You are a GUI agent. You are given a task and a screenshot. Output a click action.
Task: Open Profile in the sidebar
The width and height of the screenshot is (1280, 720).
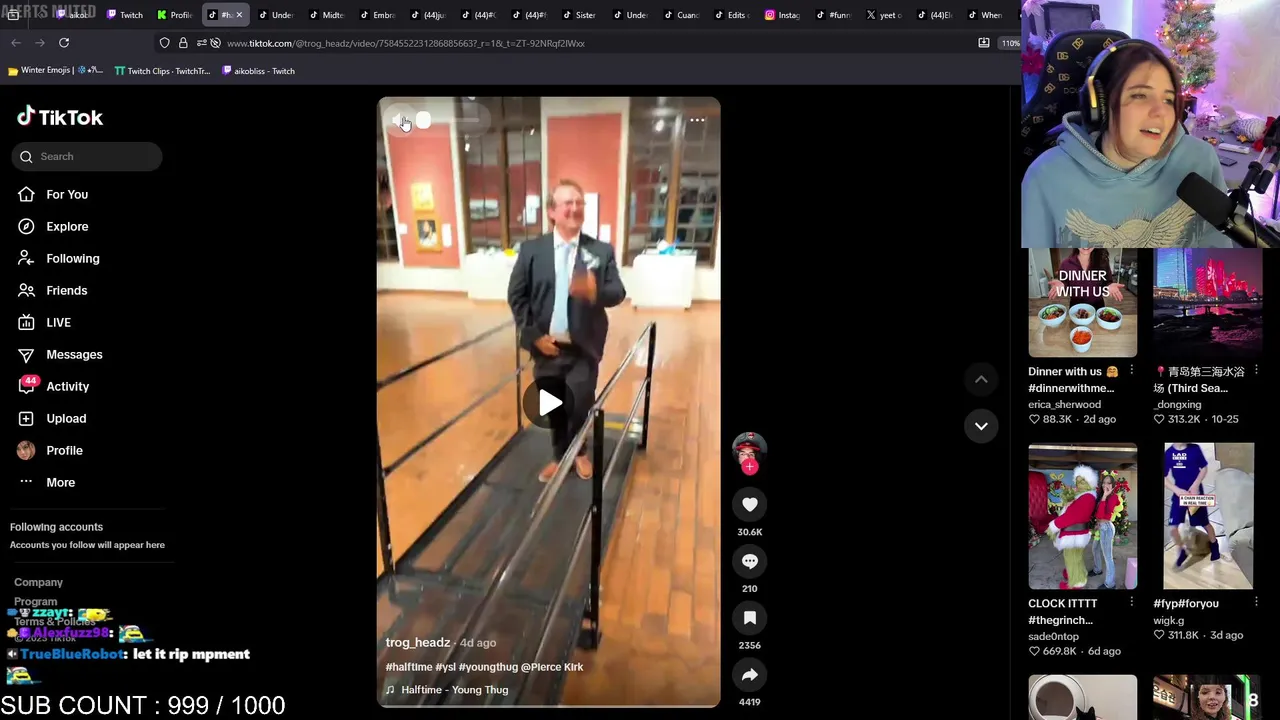pyautogui.click(x=50, y=450)
